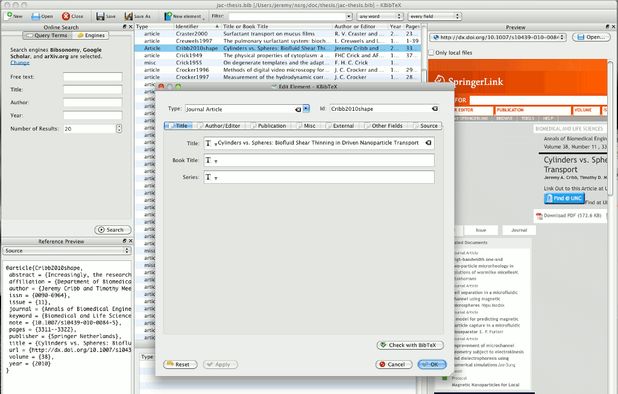Toggle the Only local files checkbox
The image size is (618, 394).
click(x=431, y=52)
